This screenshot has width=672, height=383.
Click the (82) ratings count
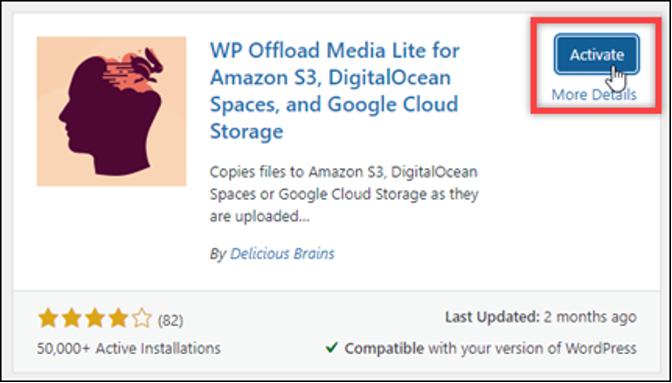tap(170, 320)
